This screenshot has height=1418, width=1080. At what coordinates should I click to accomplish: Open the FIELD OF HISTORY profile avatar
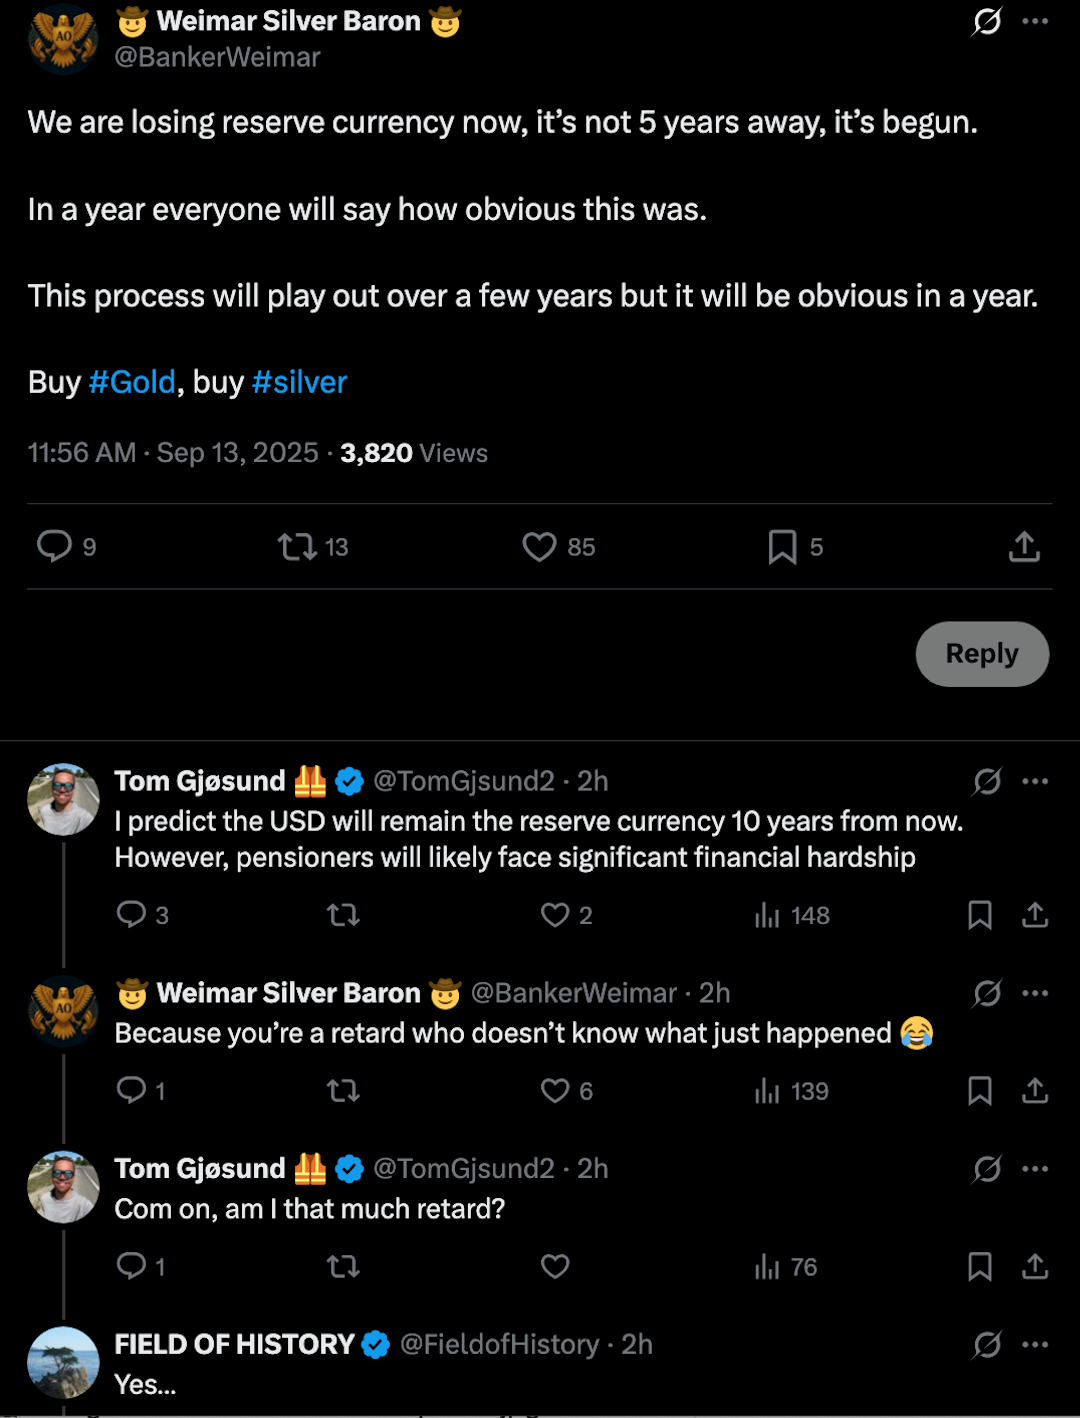(63, 1362)
